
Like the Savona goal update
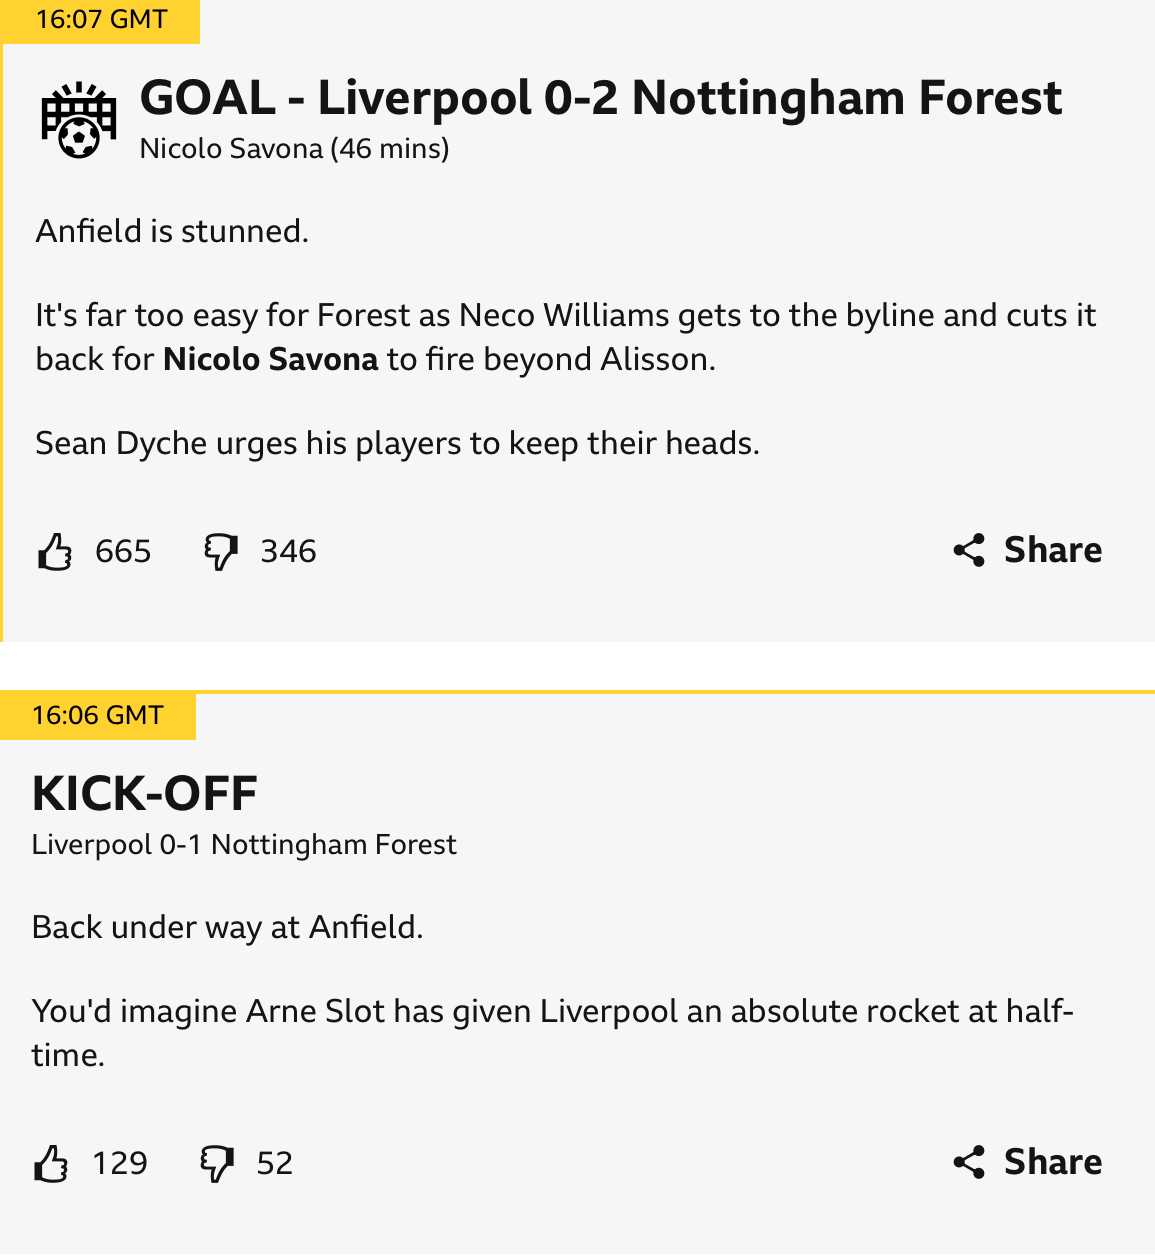click(55, 551)
